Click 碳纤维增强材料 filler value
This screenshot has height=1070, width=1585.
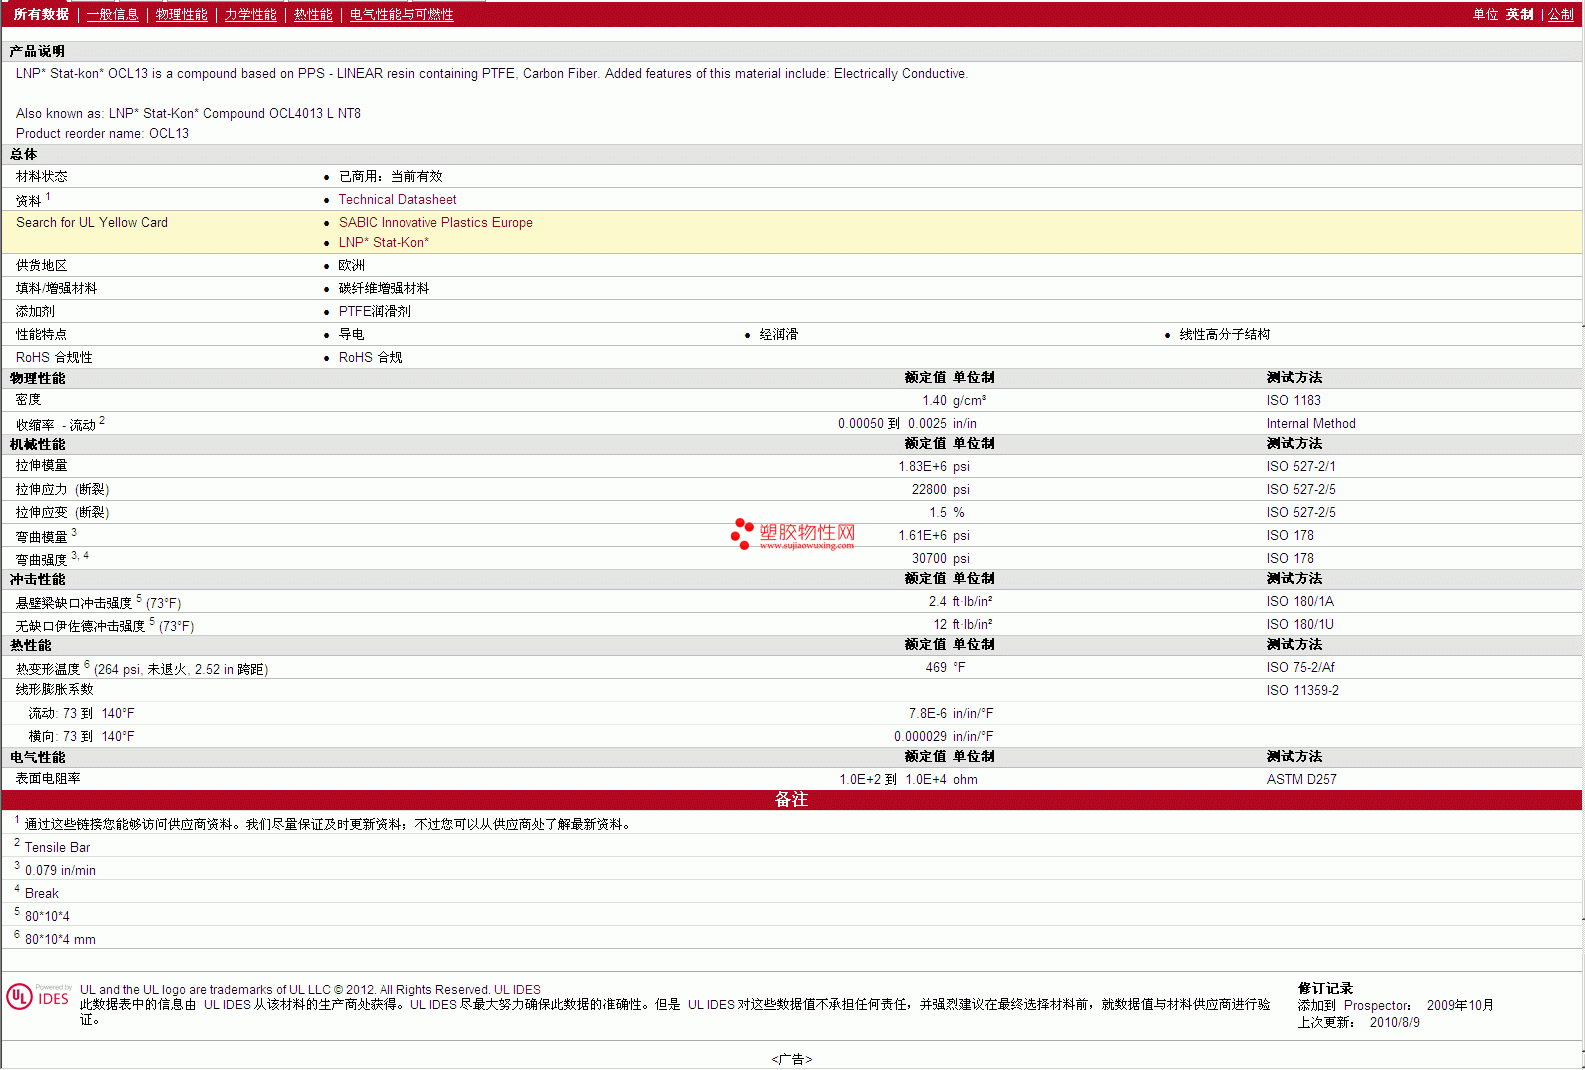pos(383,288)
